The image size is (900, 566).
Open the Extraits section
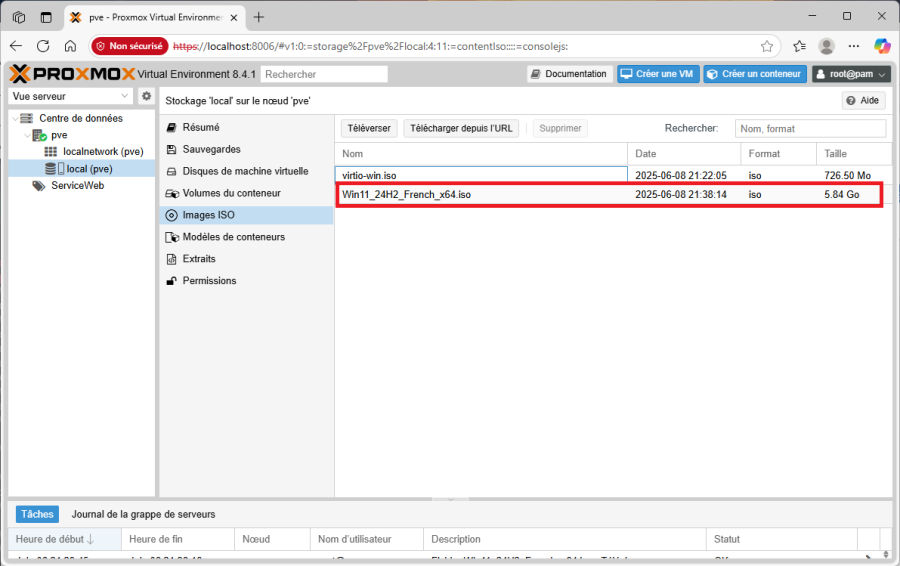(246, 258)
